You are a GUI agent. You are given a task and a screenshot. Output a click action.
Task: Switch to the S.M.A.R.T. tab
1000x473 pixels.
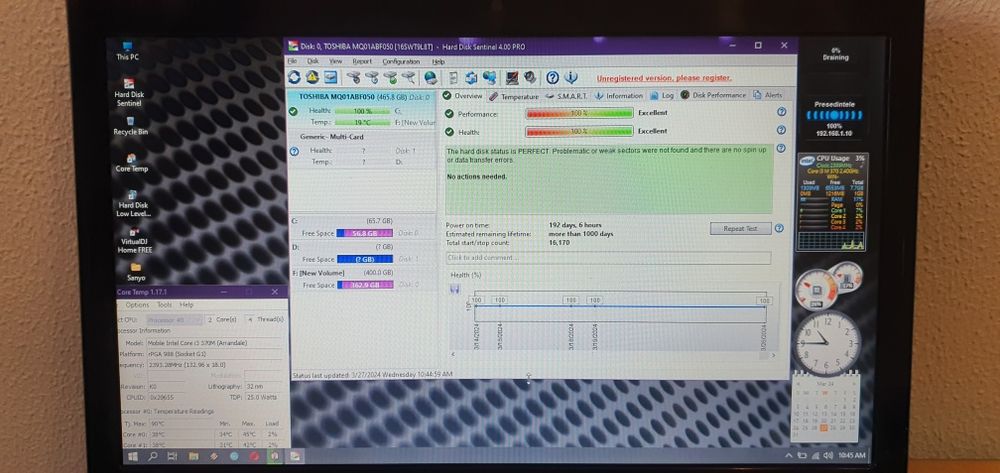pyautogui.click(x=566, y=96)
